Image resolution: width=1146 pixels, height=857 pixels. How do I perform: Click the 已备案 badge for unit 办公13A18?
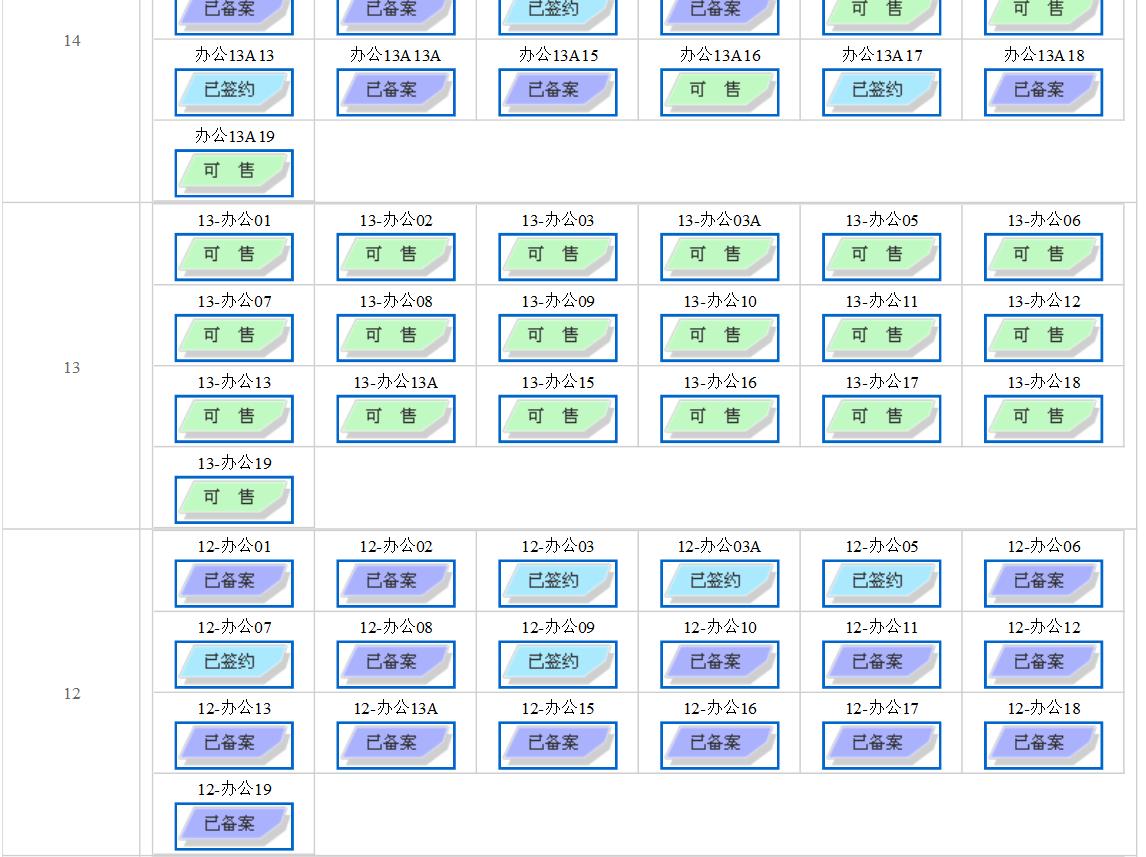tap(1043, 91)
